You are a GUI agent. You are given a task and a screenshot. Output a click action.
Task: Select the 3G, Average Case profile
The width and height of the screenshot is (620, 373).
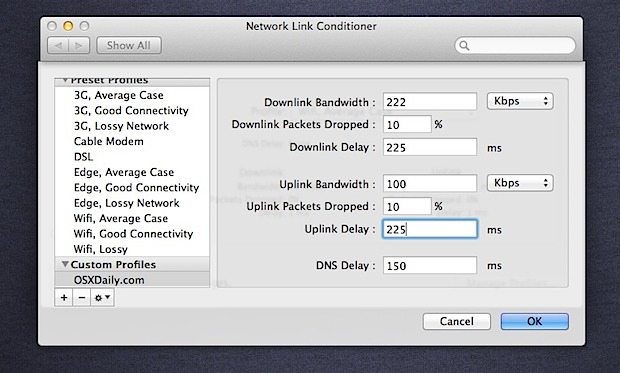coord(132,95)
